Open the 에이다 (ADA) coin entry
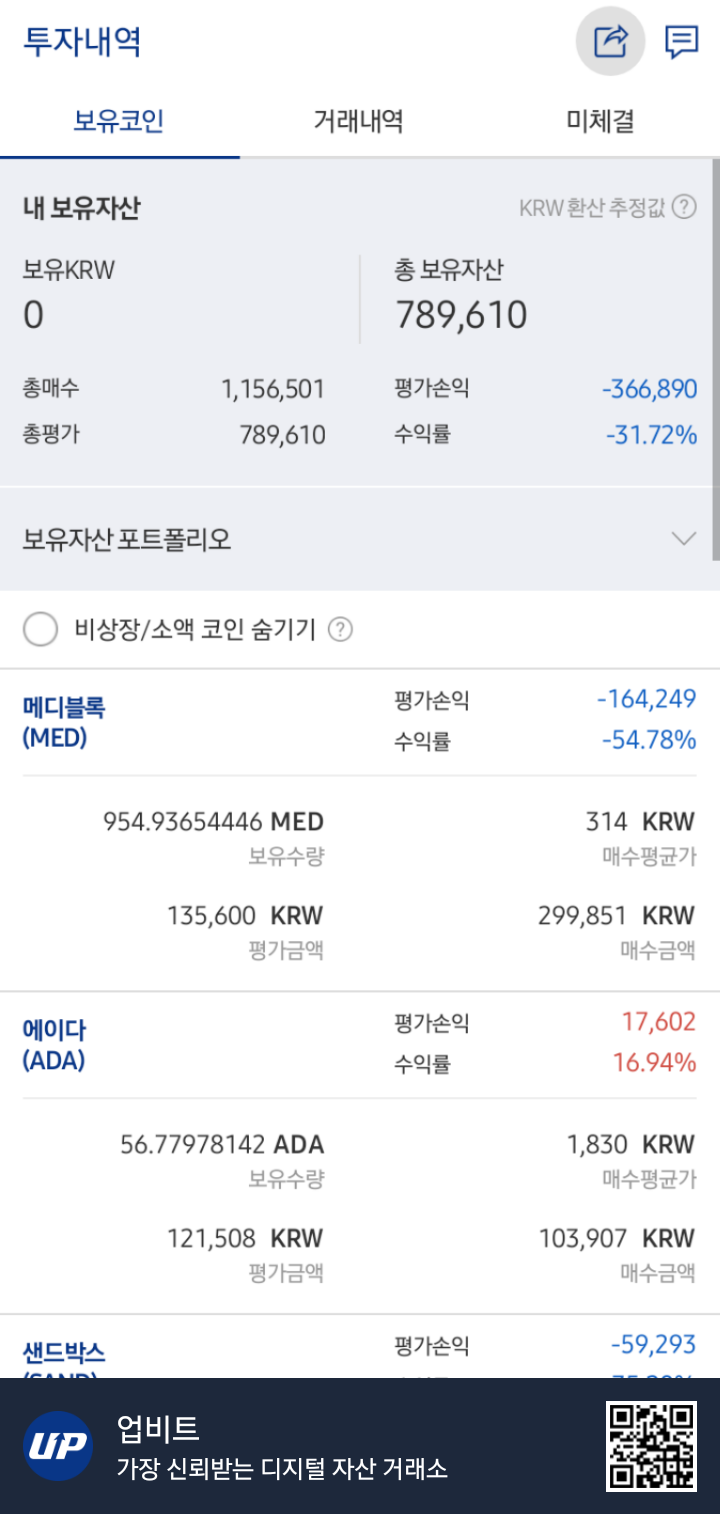Screen dimensions: 720x1514 (54, 1045)
